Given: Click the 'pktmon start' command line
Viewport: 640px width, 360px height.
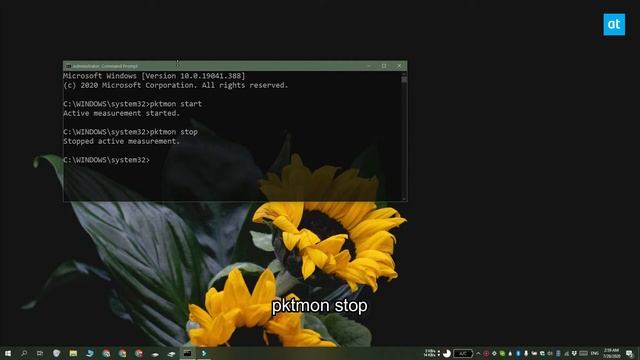Looking at the screenshot, I should [133, 104].
